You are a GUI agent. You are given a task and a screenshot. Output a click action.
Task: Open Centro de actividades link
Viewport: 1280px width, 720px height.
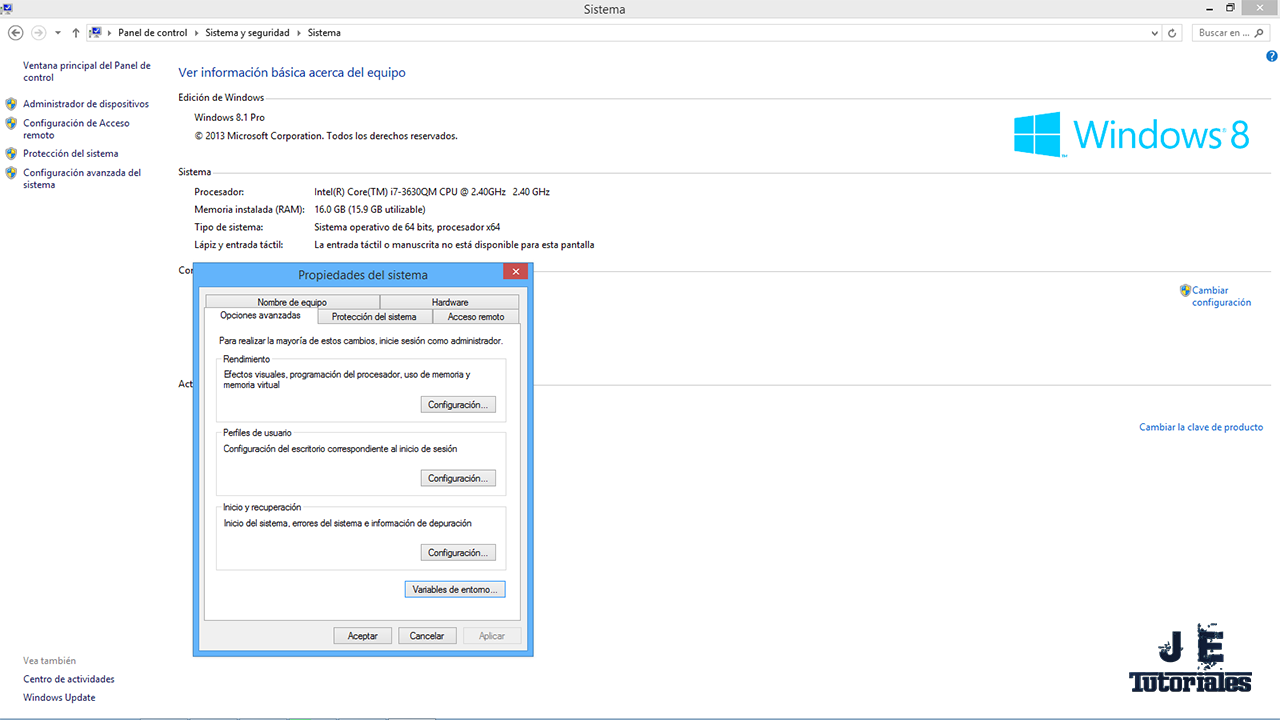pos(69,679)
